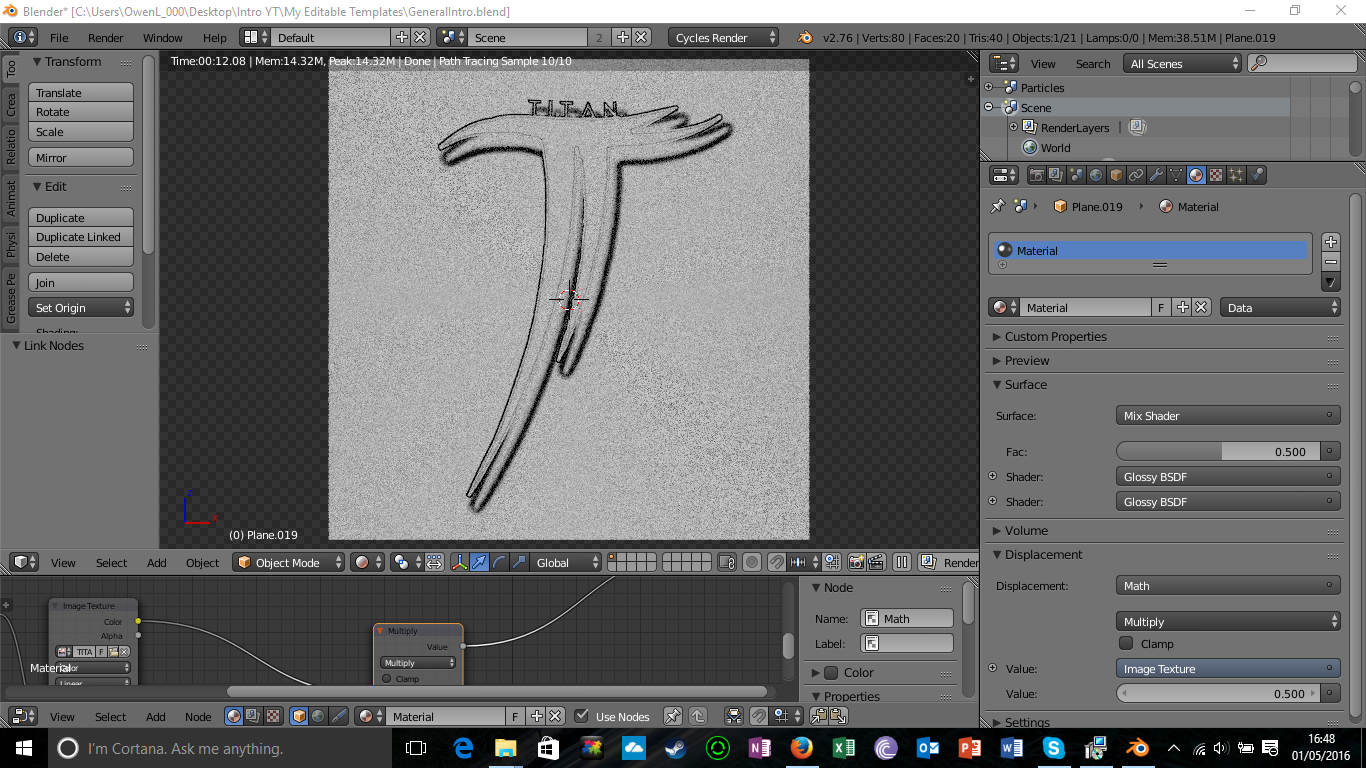This screenshot has height=768, width=1366.
Task: Open the Modifiers tab (wrench icon)
Action: coord(1157,175)
